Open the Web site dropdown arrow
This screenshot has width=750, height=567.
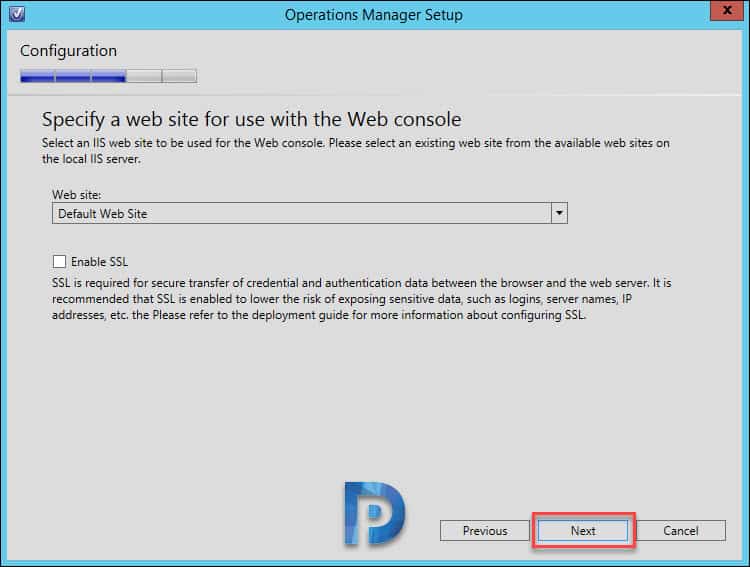point(559,213)
